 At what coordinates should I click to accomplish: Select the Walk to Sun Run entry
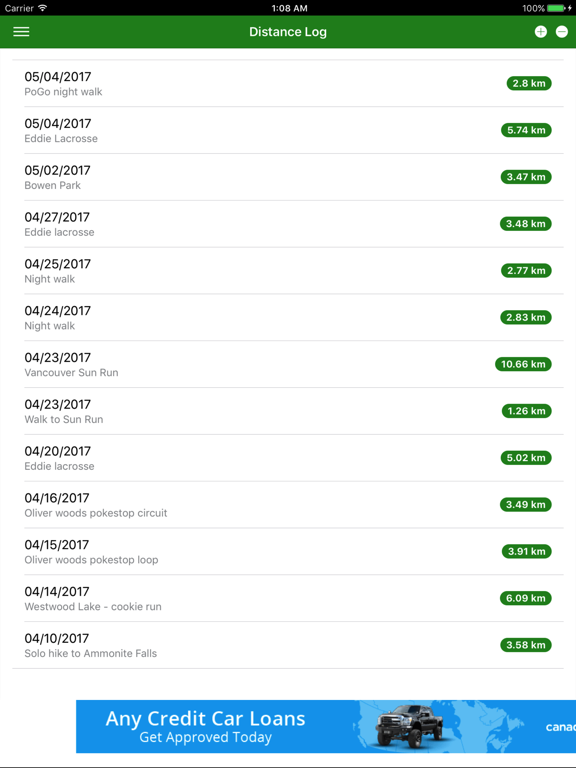[x=288, y=411]
